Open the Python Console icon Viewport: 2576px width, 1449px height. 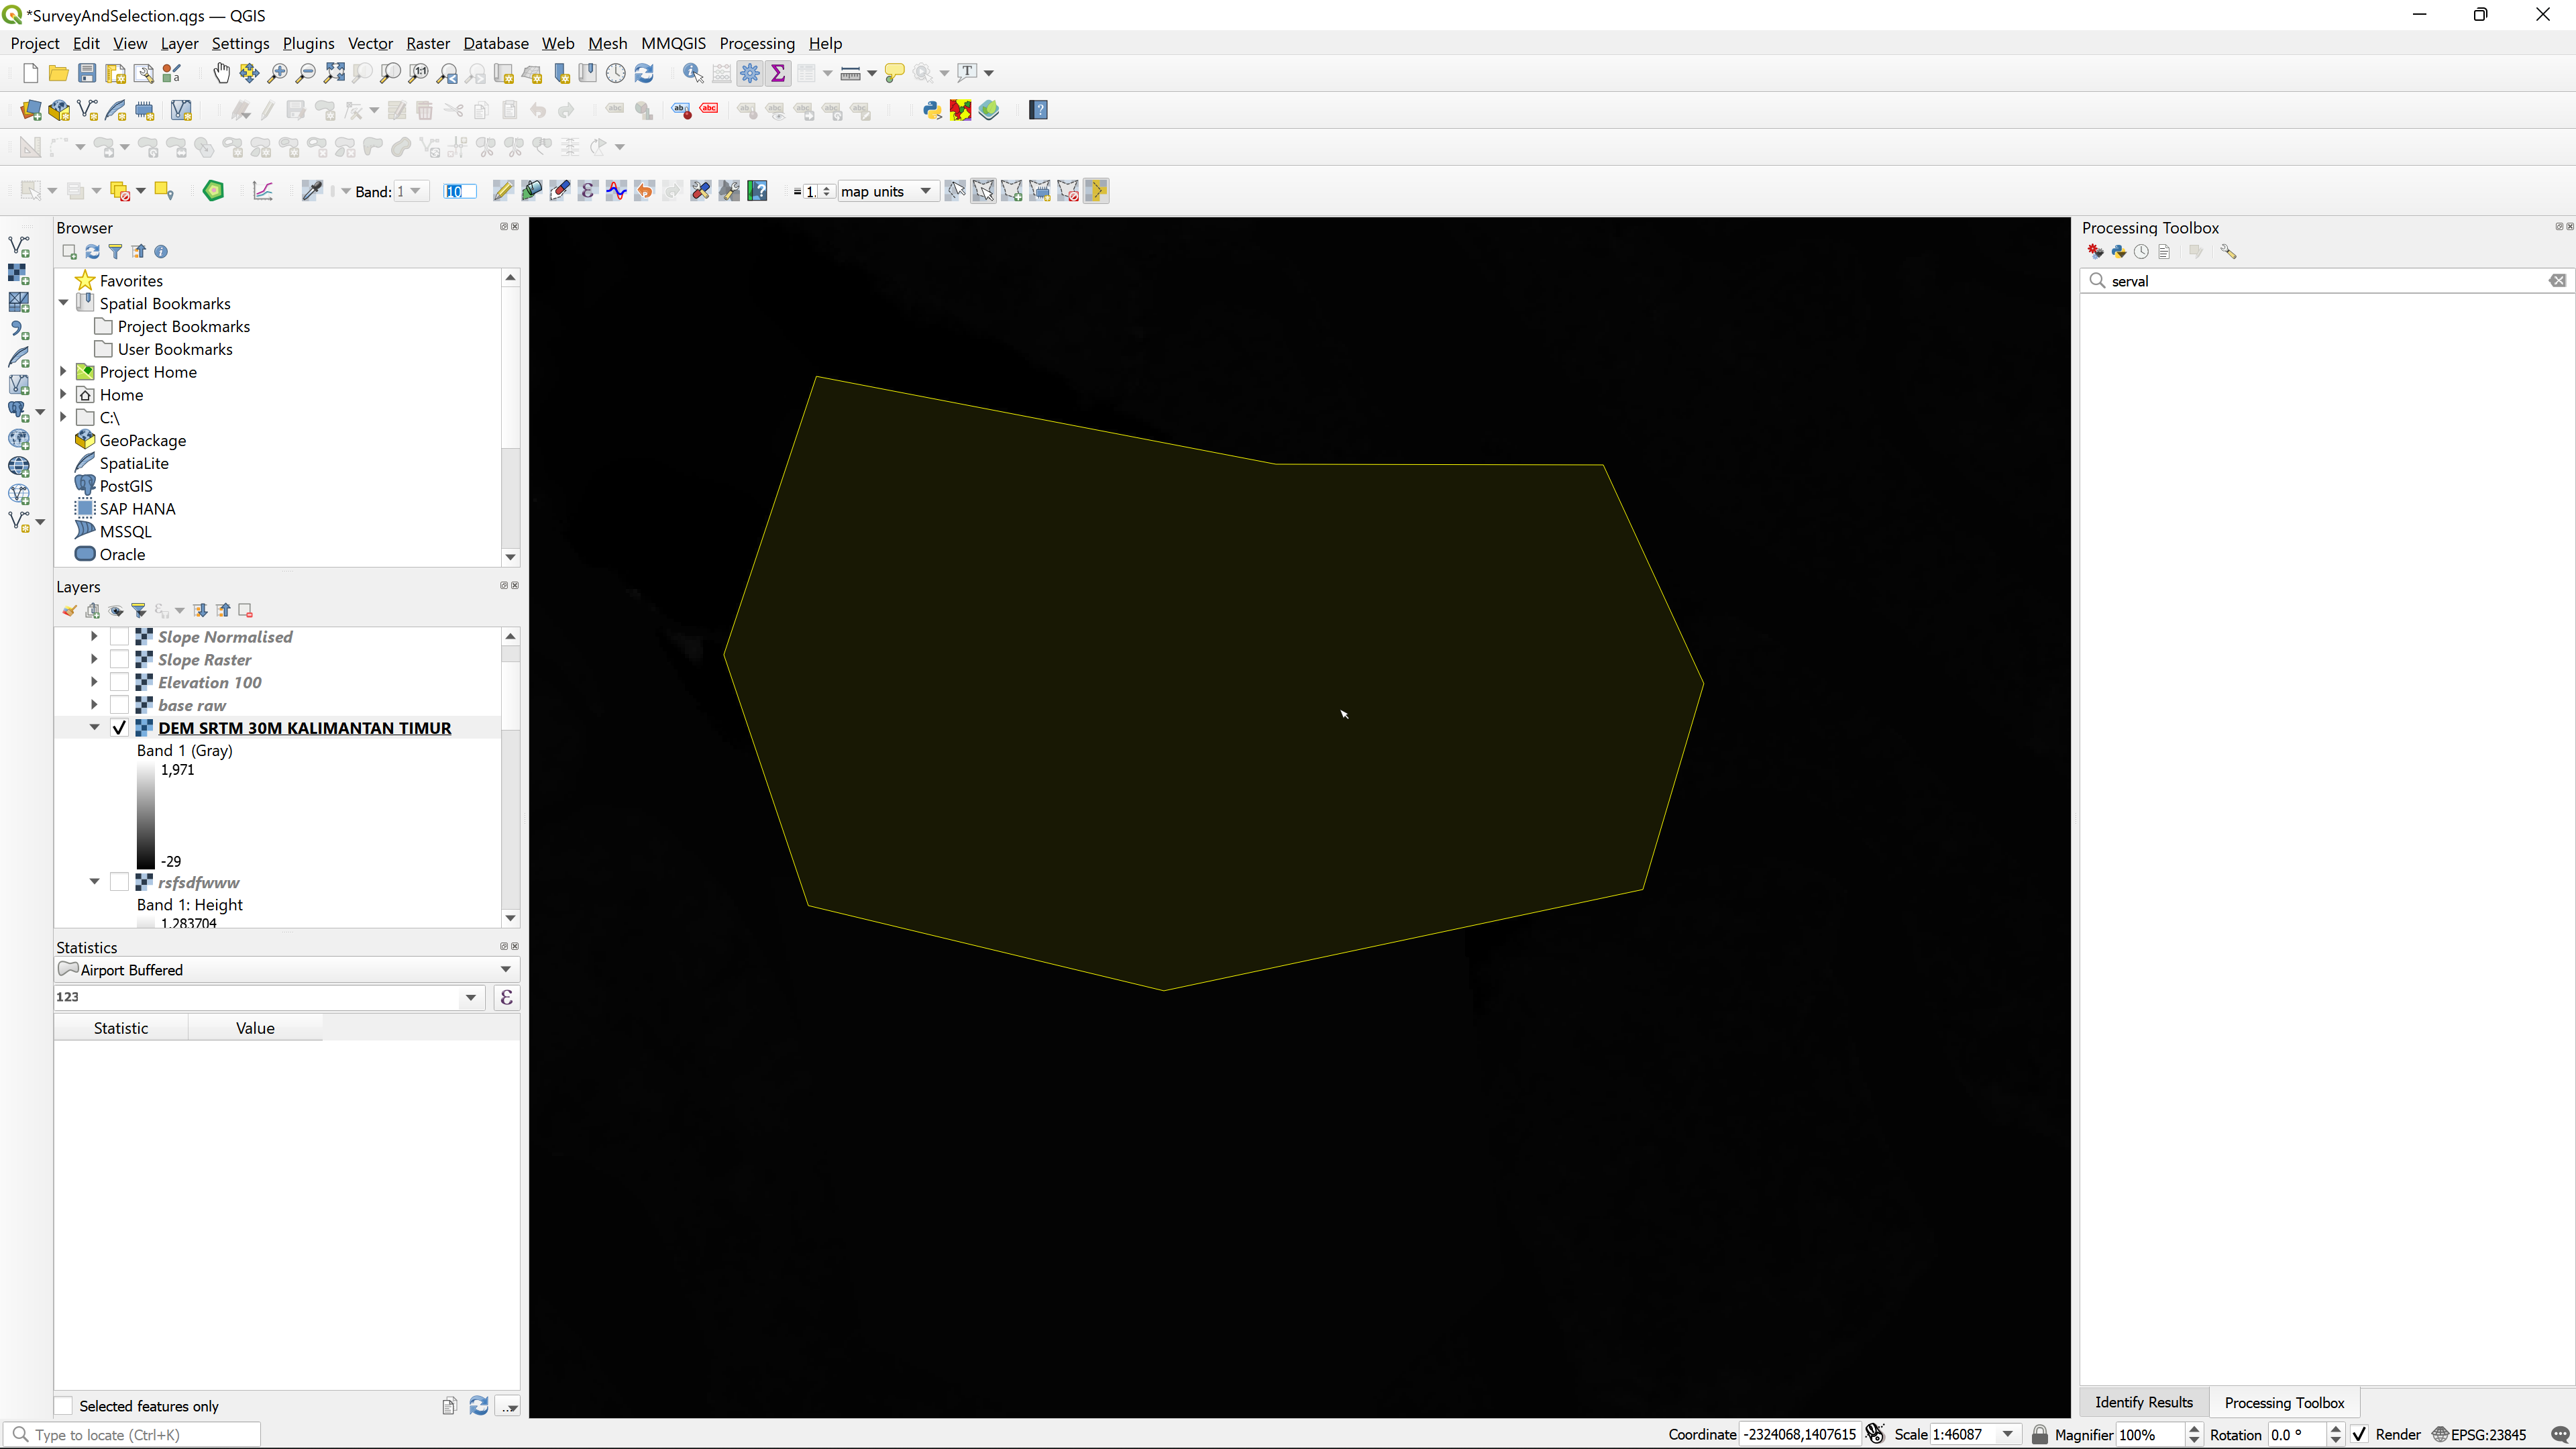(x=932, y=110)
